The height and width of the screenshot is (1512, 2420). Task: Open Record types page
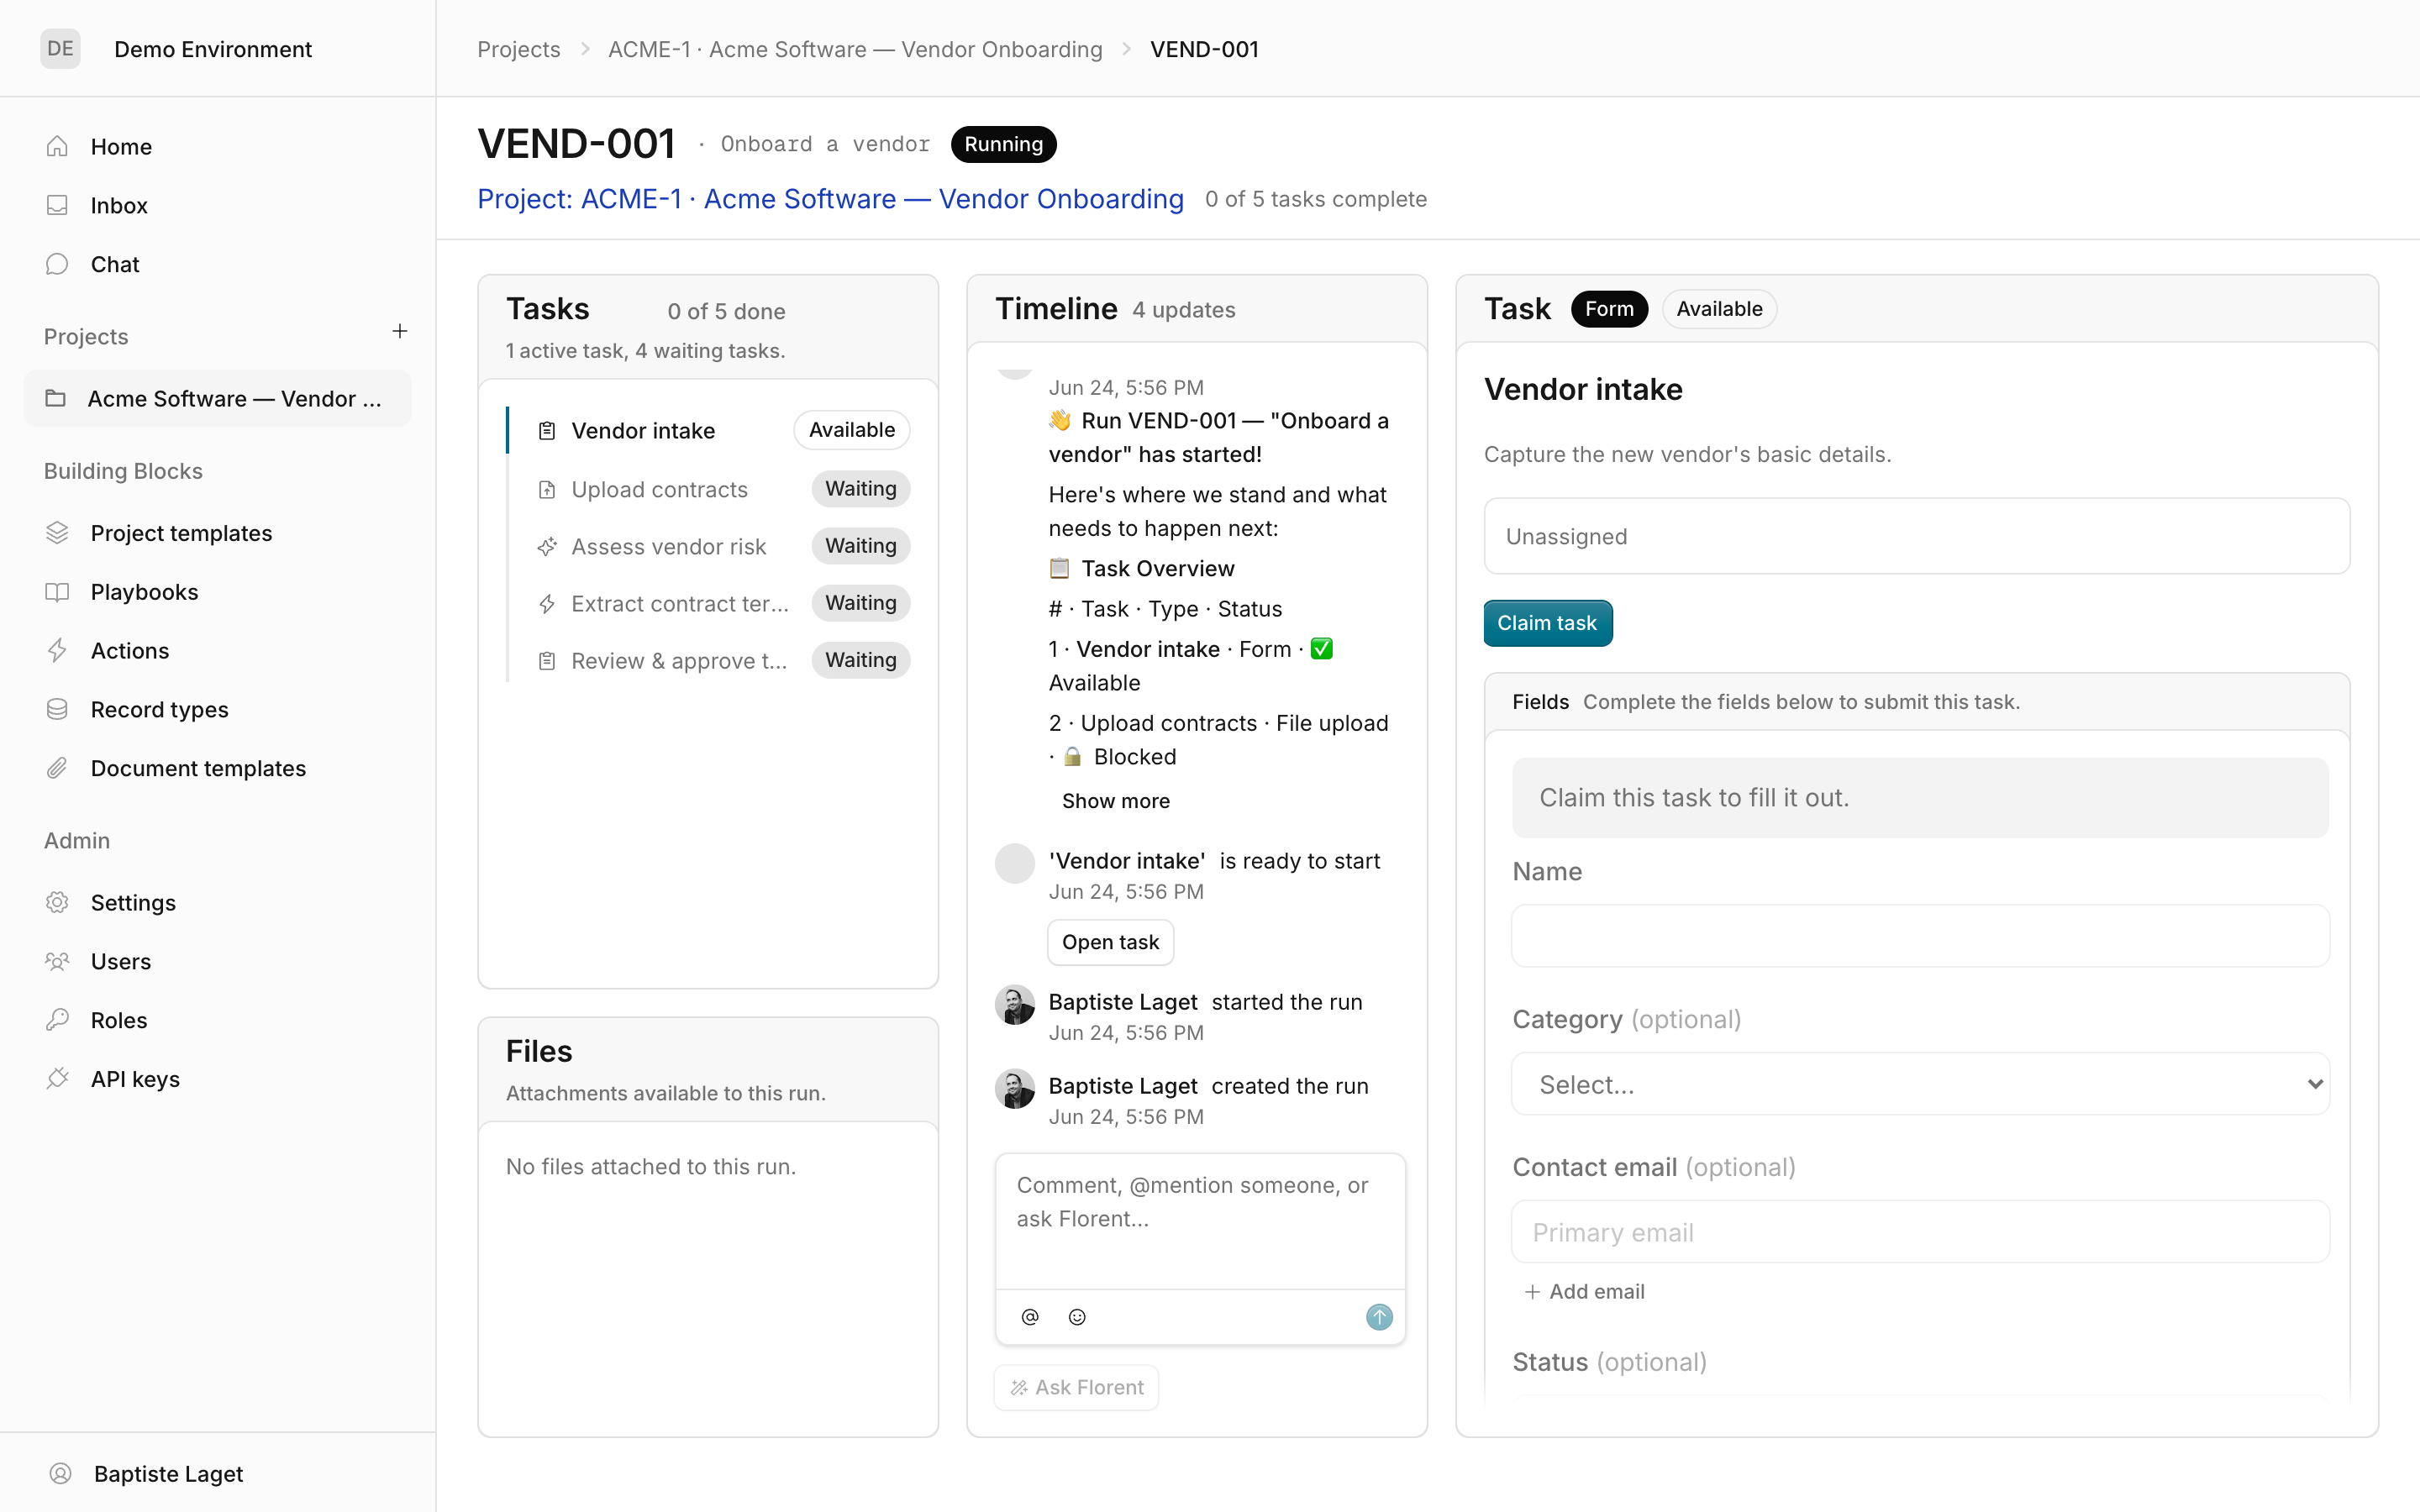[x=217, y=709]
